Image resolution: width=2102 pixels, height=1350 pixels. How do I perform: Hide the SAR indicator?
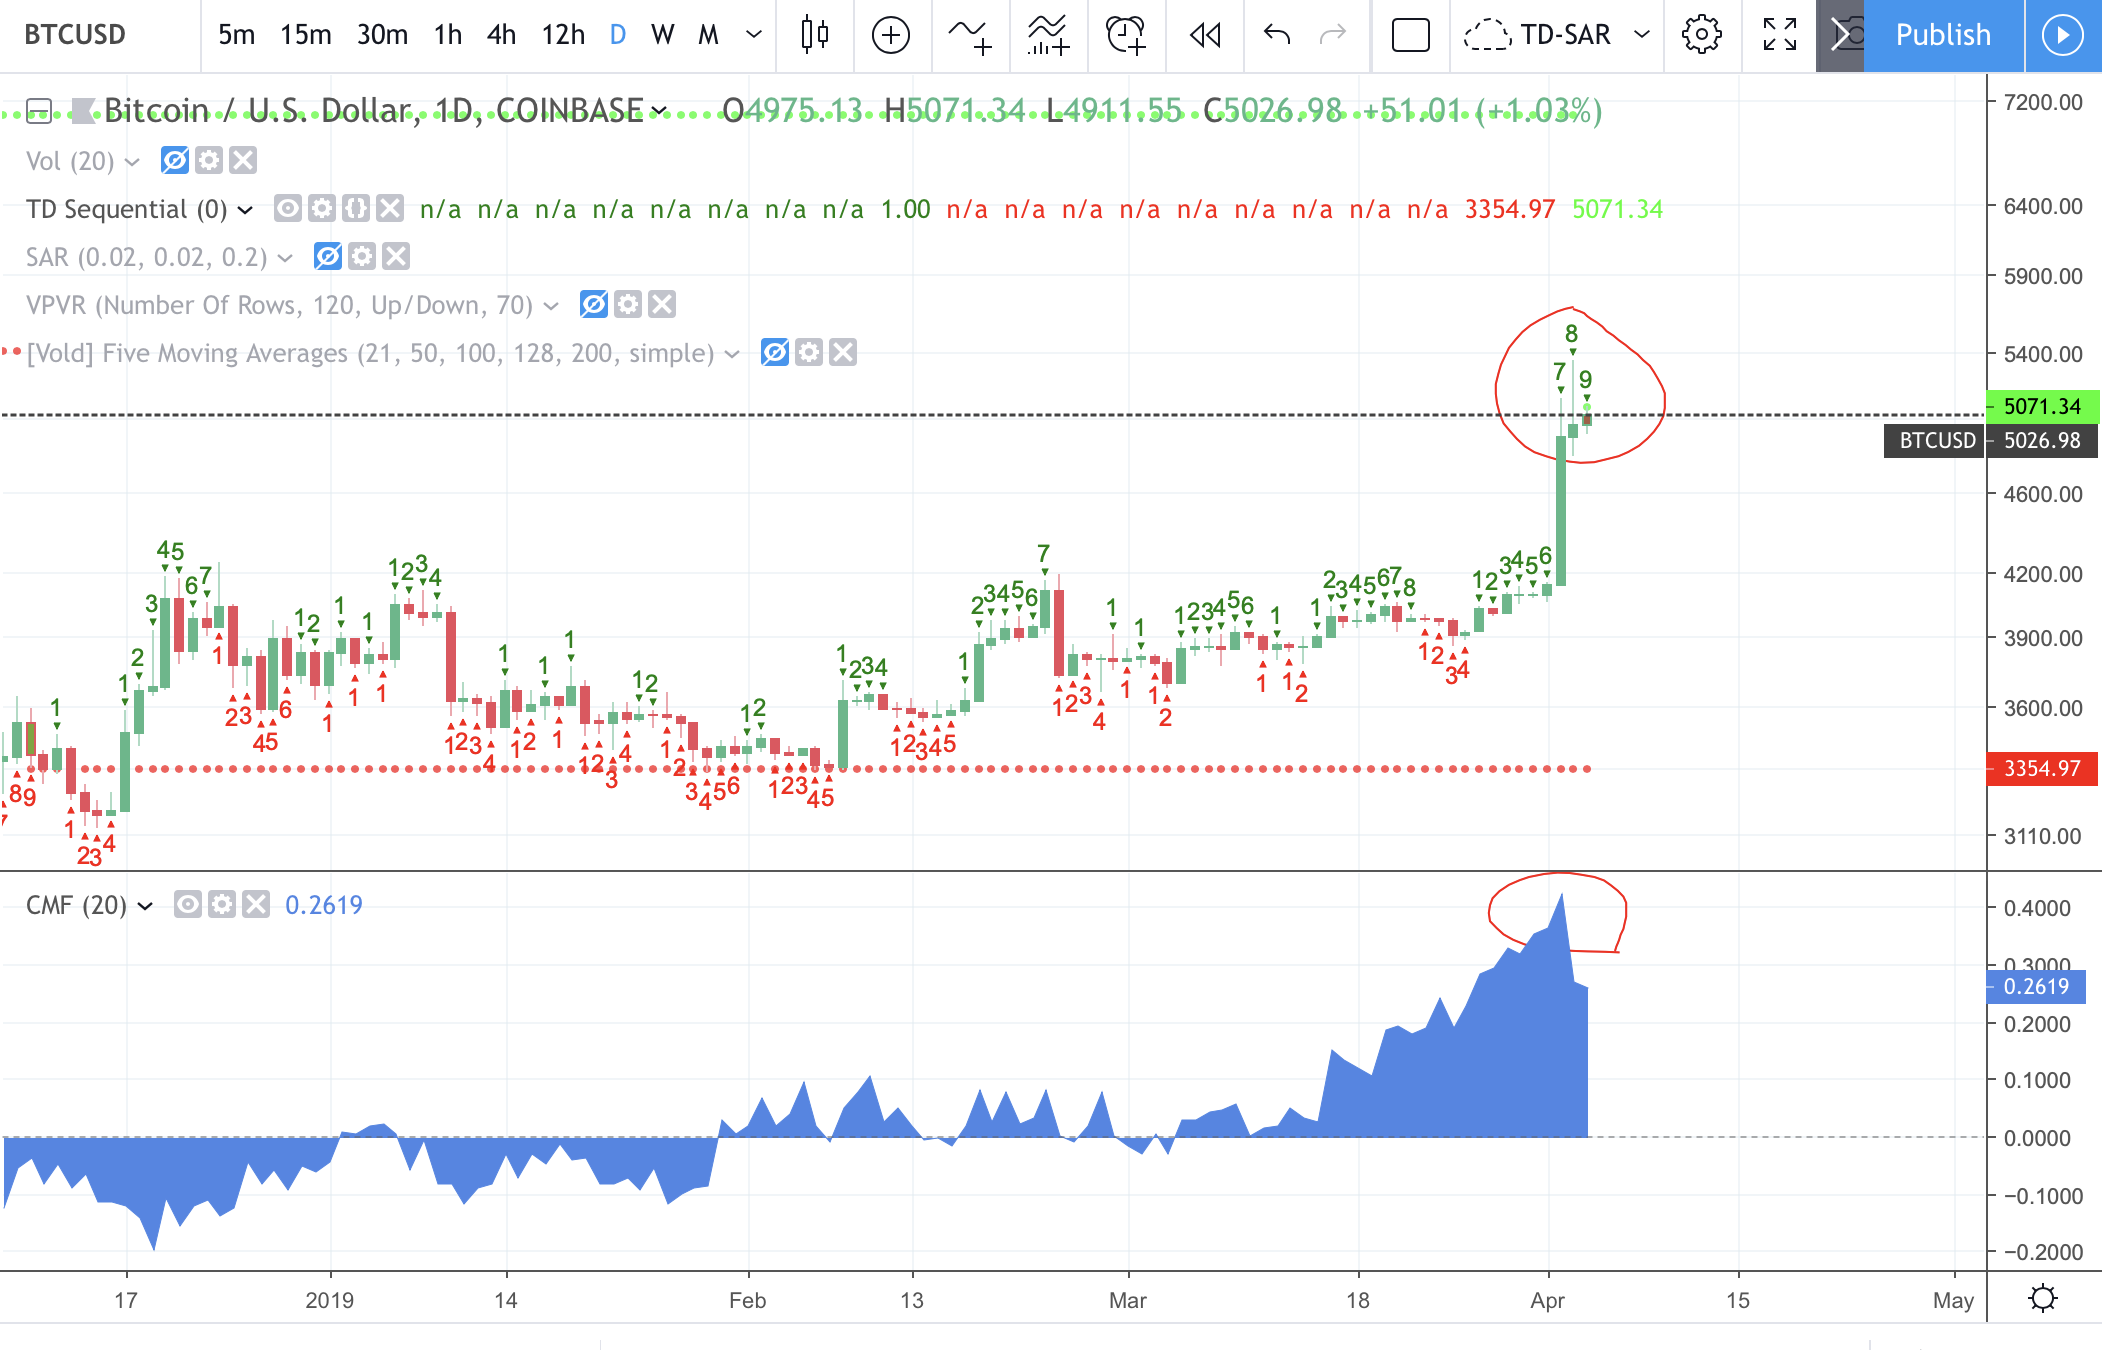coord(325,257)
